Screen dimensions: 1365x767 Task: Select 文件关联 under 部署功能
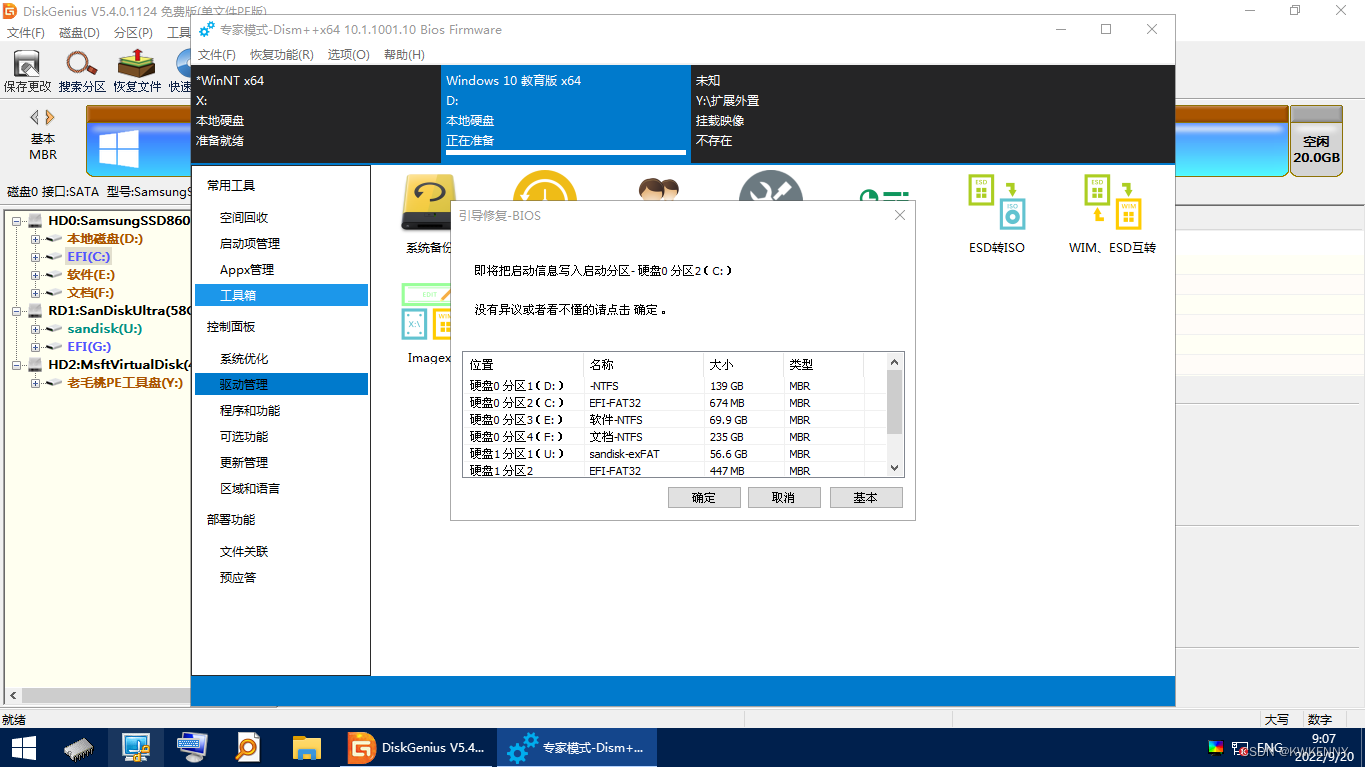[244, 551]
